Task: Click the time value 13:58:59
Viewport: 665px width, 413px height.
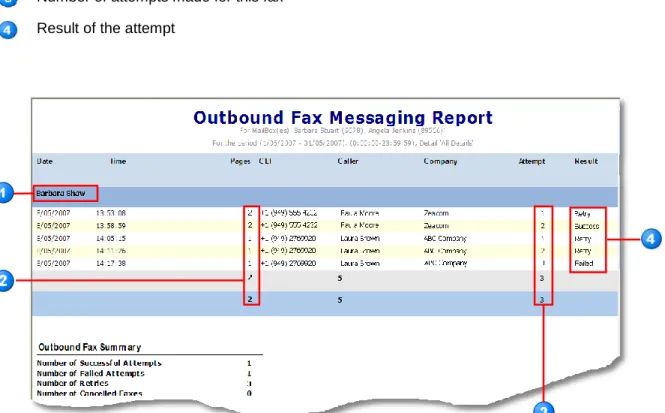Action: 111,226
